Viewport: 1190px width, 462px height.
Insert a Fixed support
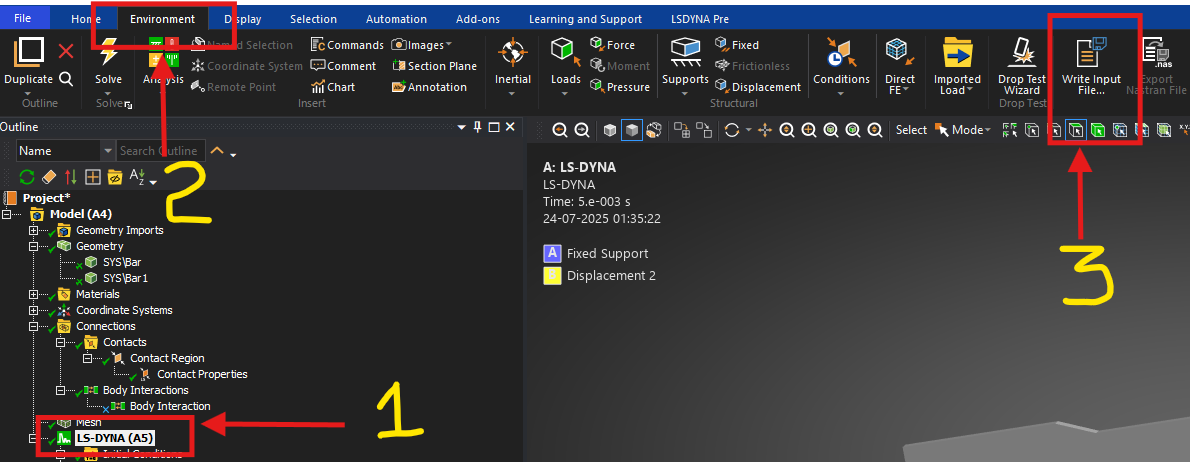click(737, 45)
